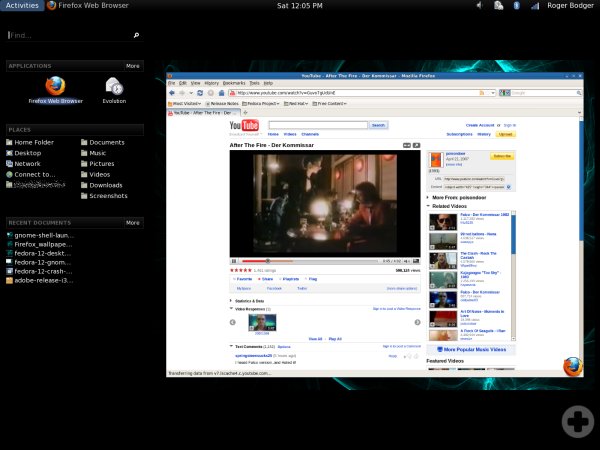Click the Bluetooth icon in top panel
This screenshot has width=600, height=450.
[516, 6]
